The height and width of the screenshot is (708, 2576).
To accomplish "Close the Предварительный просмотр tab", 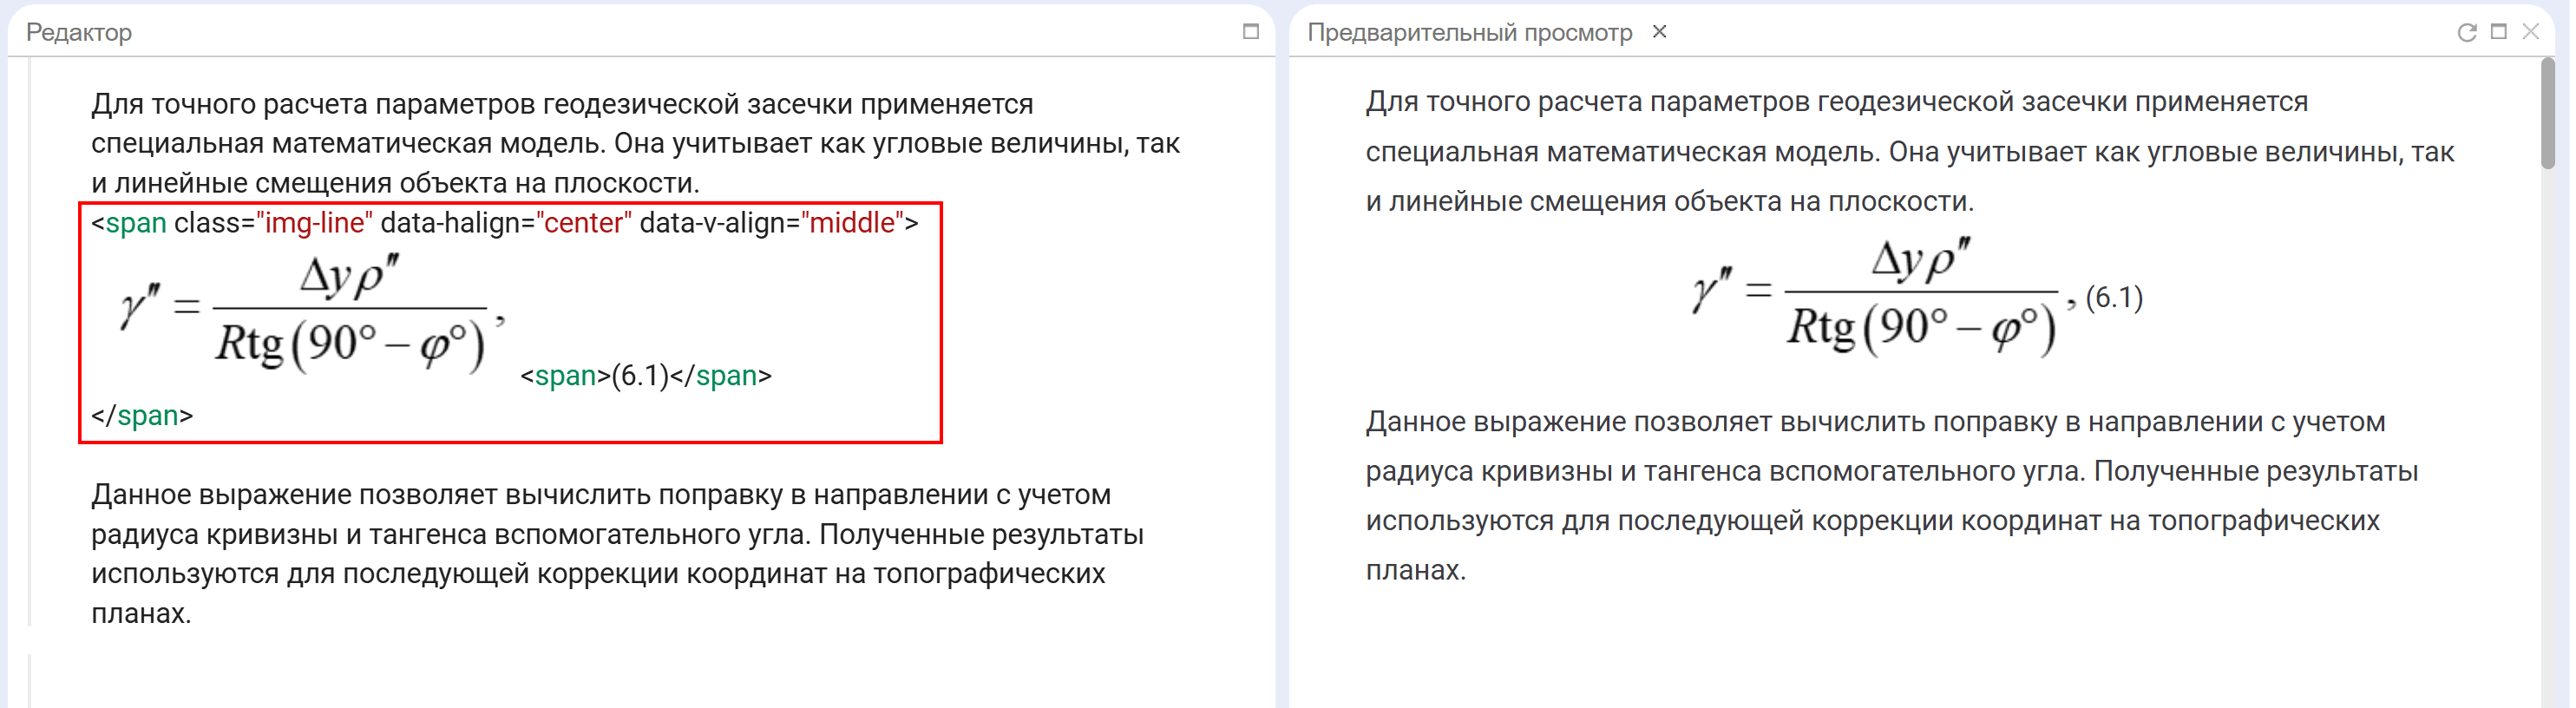I will click(x=1660, y=32).
